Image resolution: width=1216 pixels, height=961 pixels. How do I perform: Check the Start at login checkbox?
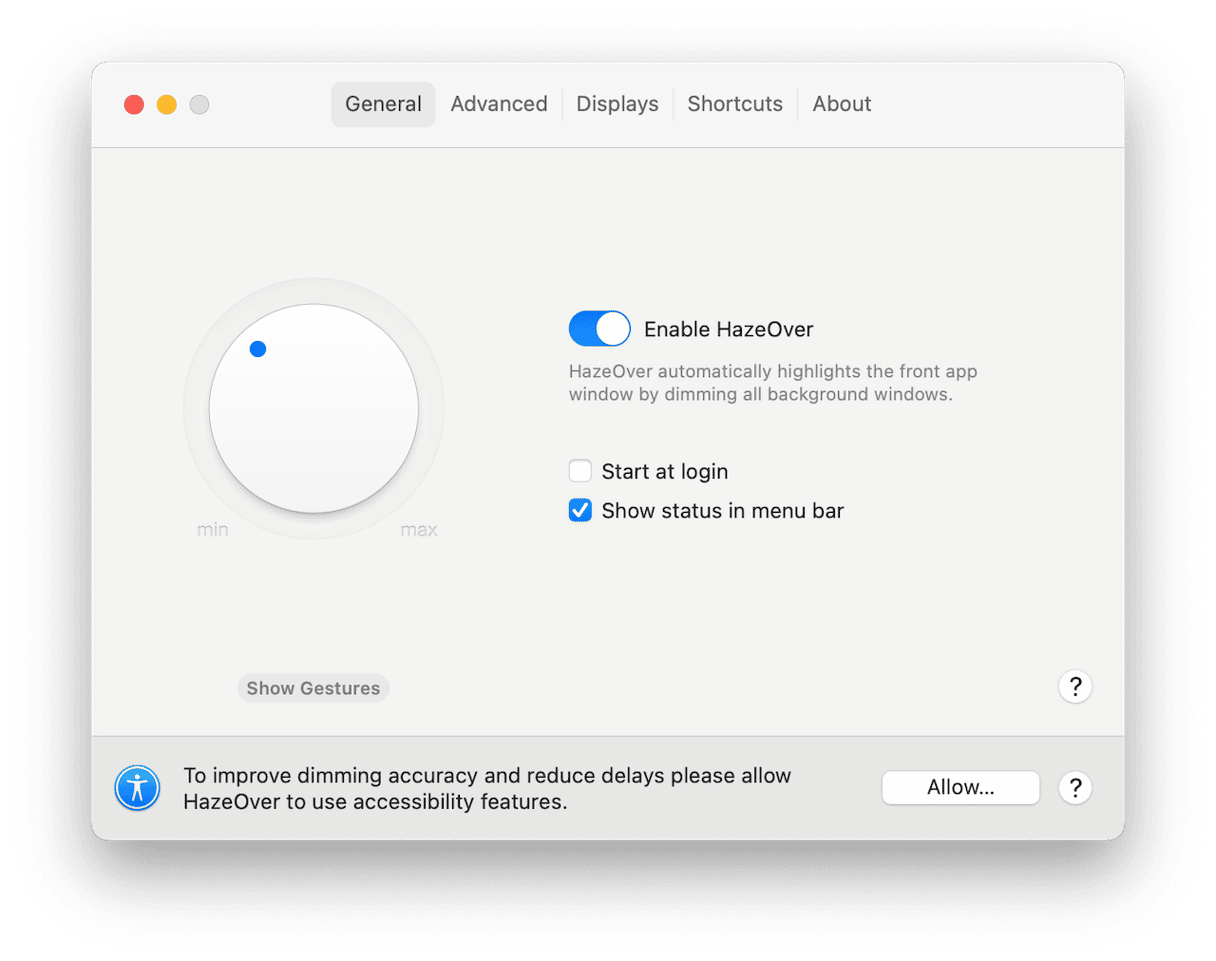580,471
